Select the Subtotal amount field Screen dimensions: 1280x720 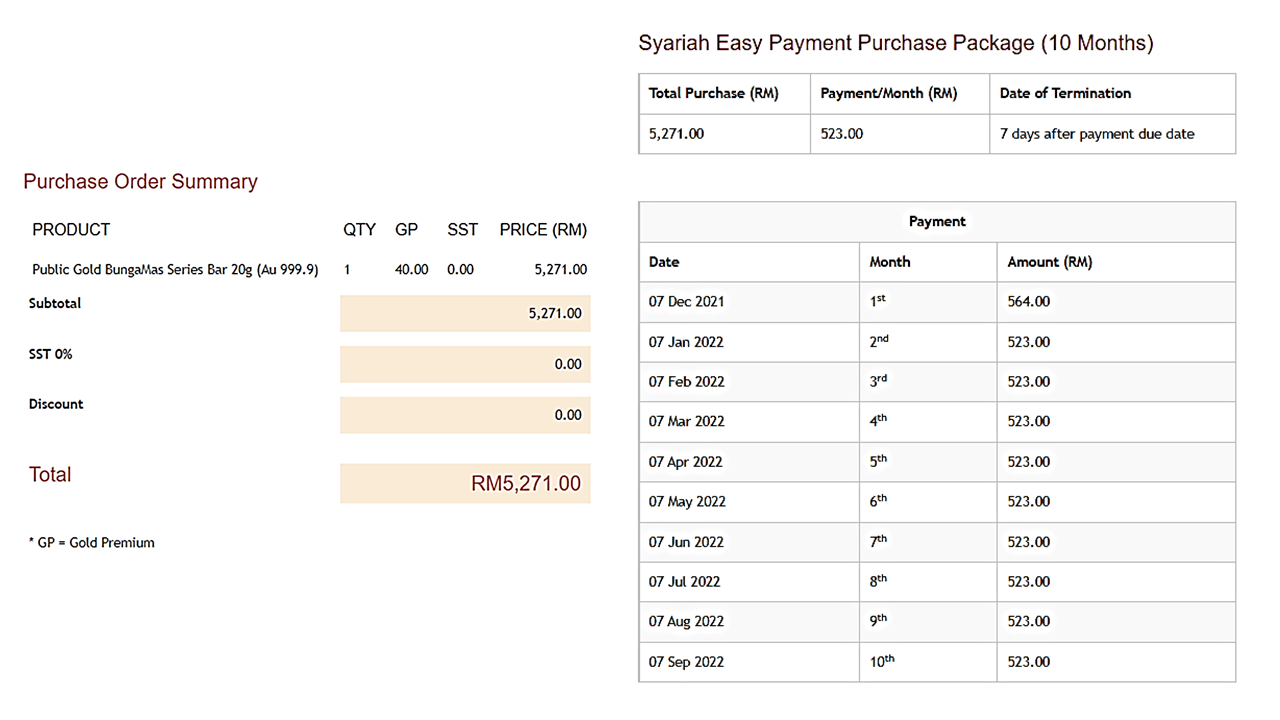pyautogui.click(x=465, y=313)
